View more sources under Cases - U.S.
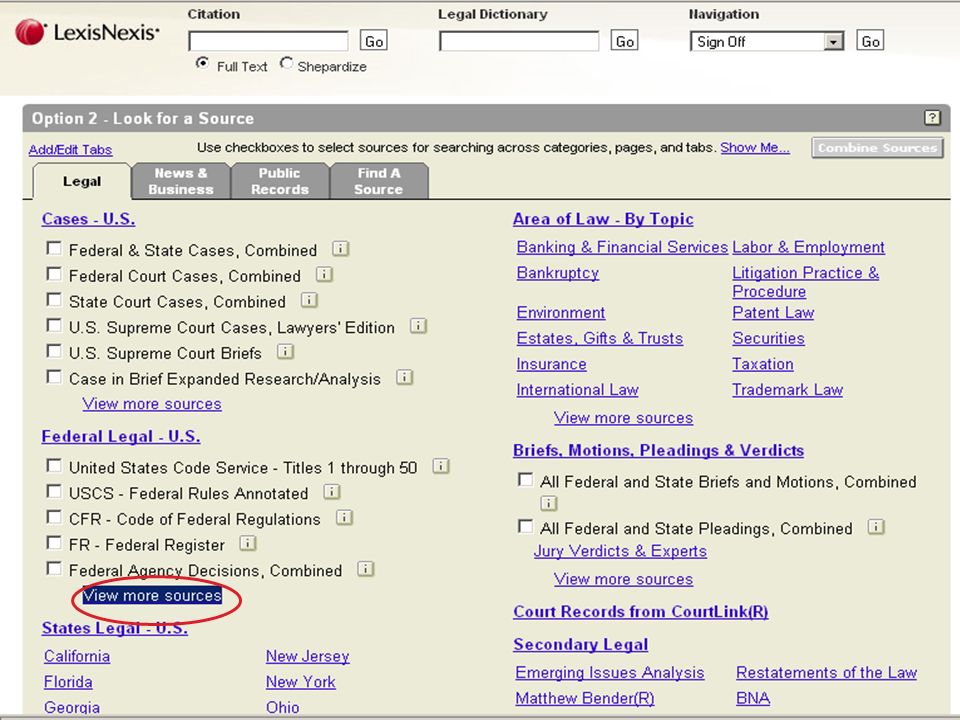960x720 pixels. 152,404
